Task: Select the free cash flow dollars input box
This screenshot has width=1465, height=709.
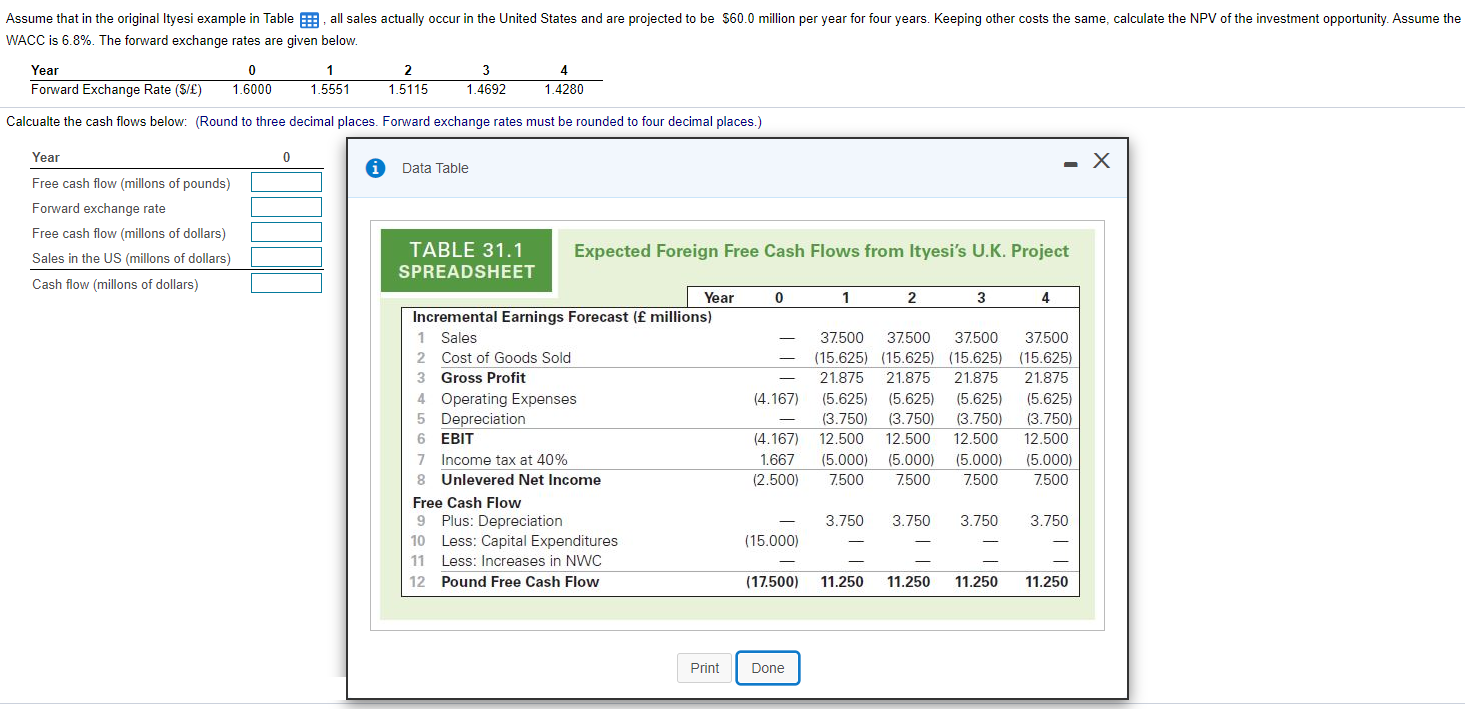Action: coord(286,232)
